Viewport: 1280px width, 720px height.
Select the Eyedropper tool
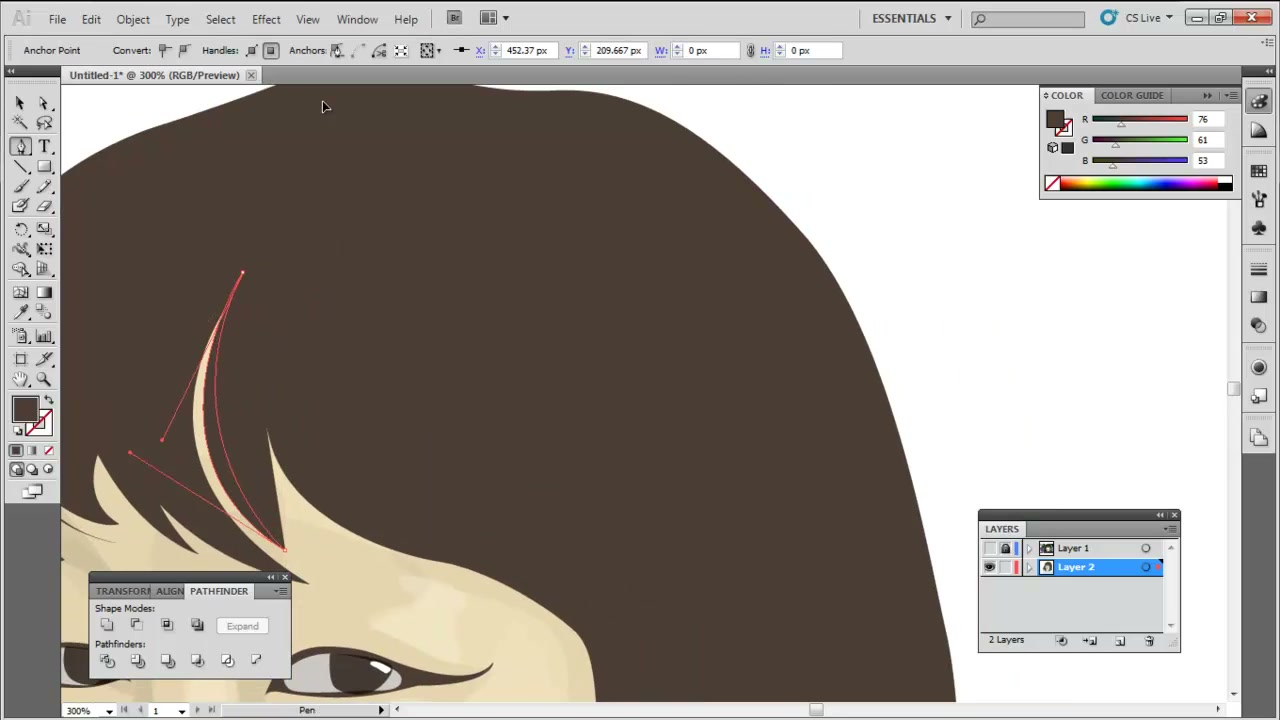(20, 313)
